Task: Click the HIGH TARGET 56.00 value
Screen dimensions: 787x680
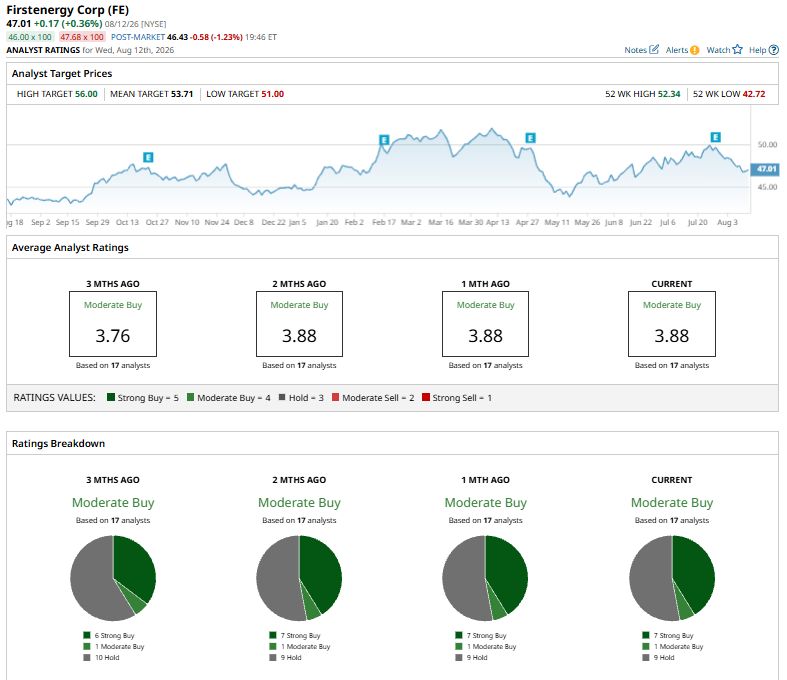Action: point(86,94)
